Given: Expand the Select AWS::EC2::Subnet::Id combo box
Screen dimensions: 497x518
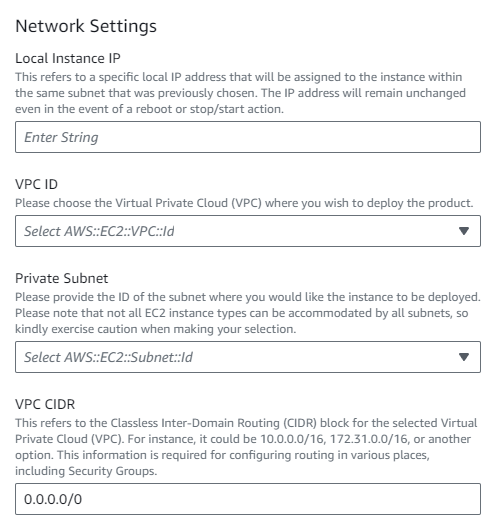Looking at the screenshot, I should click(248, 357).
